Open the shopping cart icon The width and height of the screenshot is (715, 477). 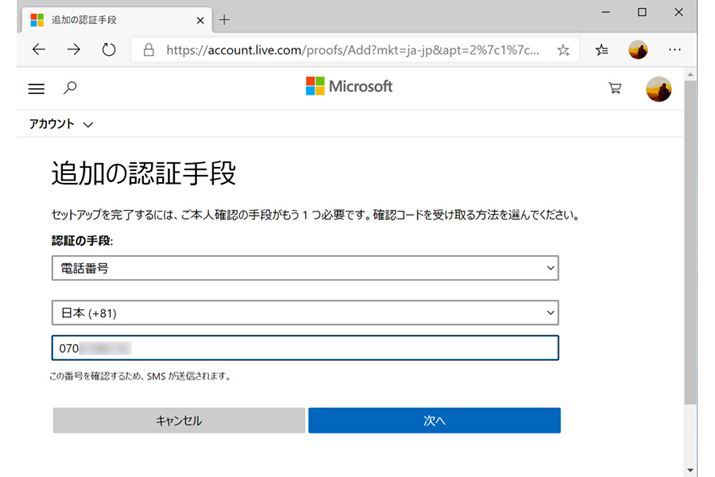click(x=615, y=88)
